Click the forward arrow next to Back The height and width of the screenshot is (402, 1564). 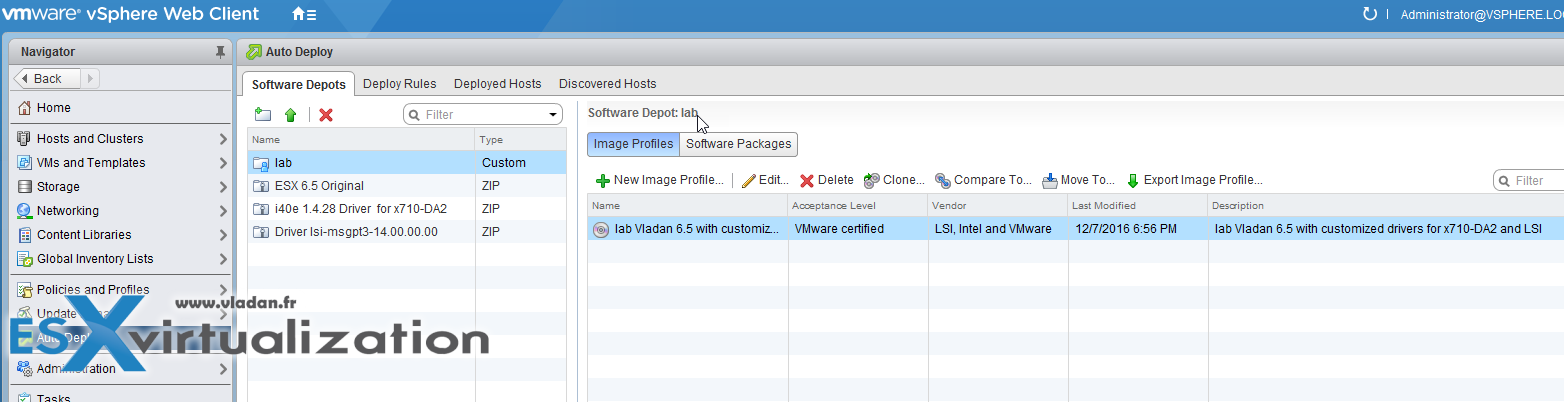tap(88, 78)
